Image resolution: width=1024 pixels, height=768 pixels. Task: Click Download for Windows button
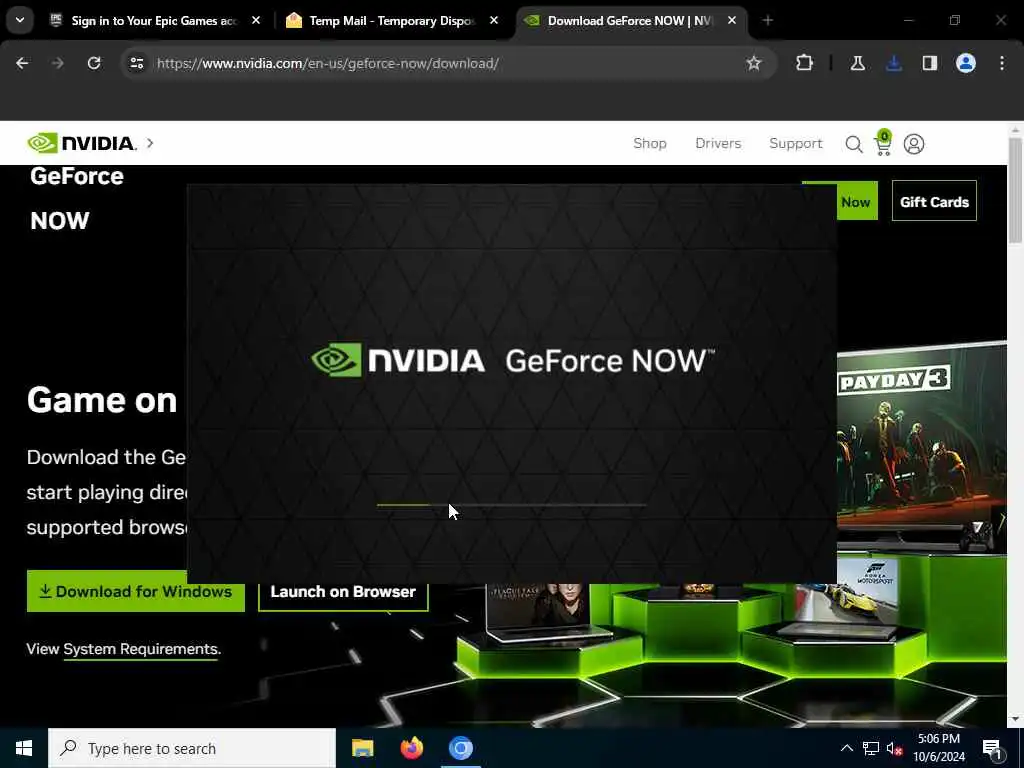coord(136,592)
